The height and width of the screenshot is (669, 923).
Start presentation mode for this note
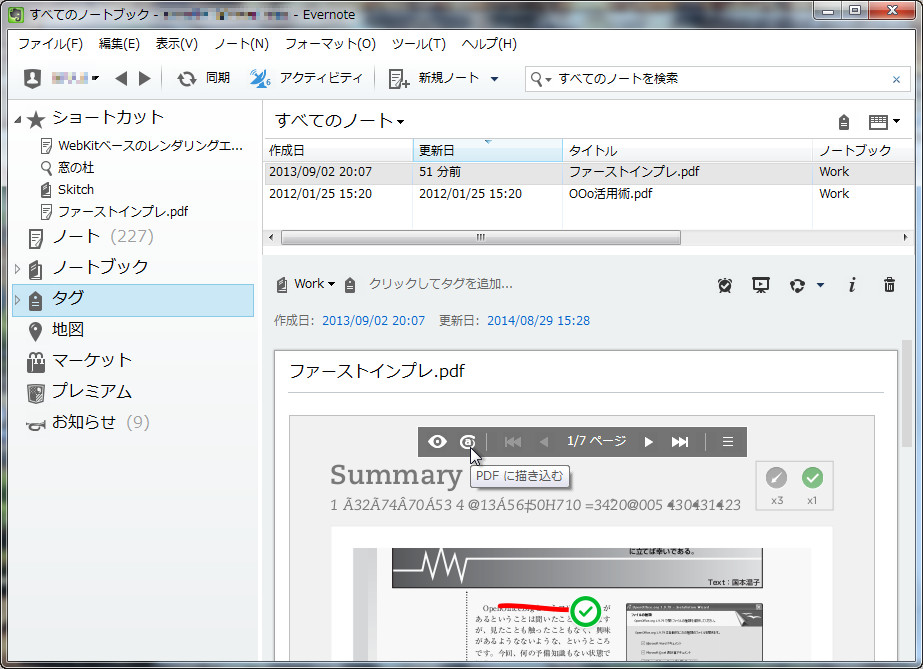click(x=761, y=285)
